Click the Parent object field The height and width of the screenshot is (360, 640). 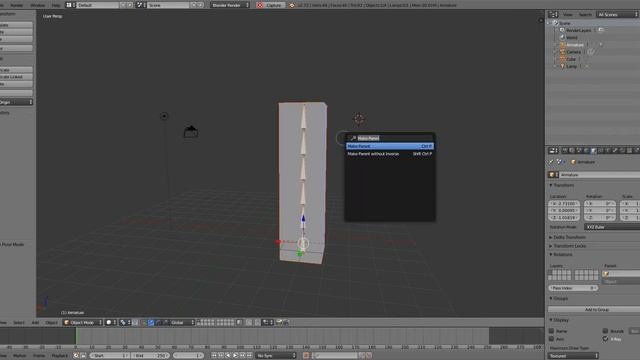621,274
